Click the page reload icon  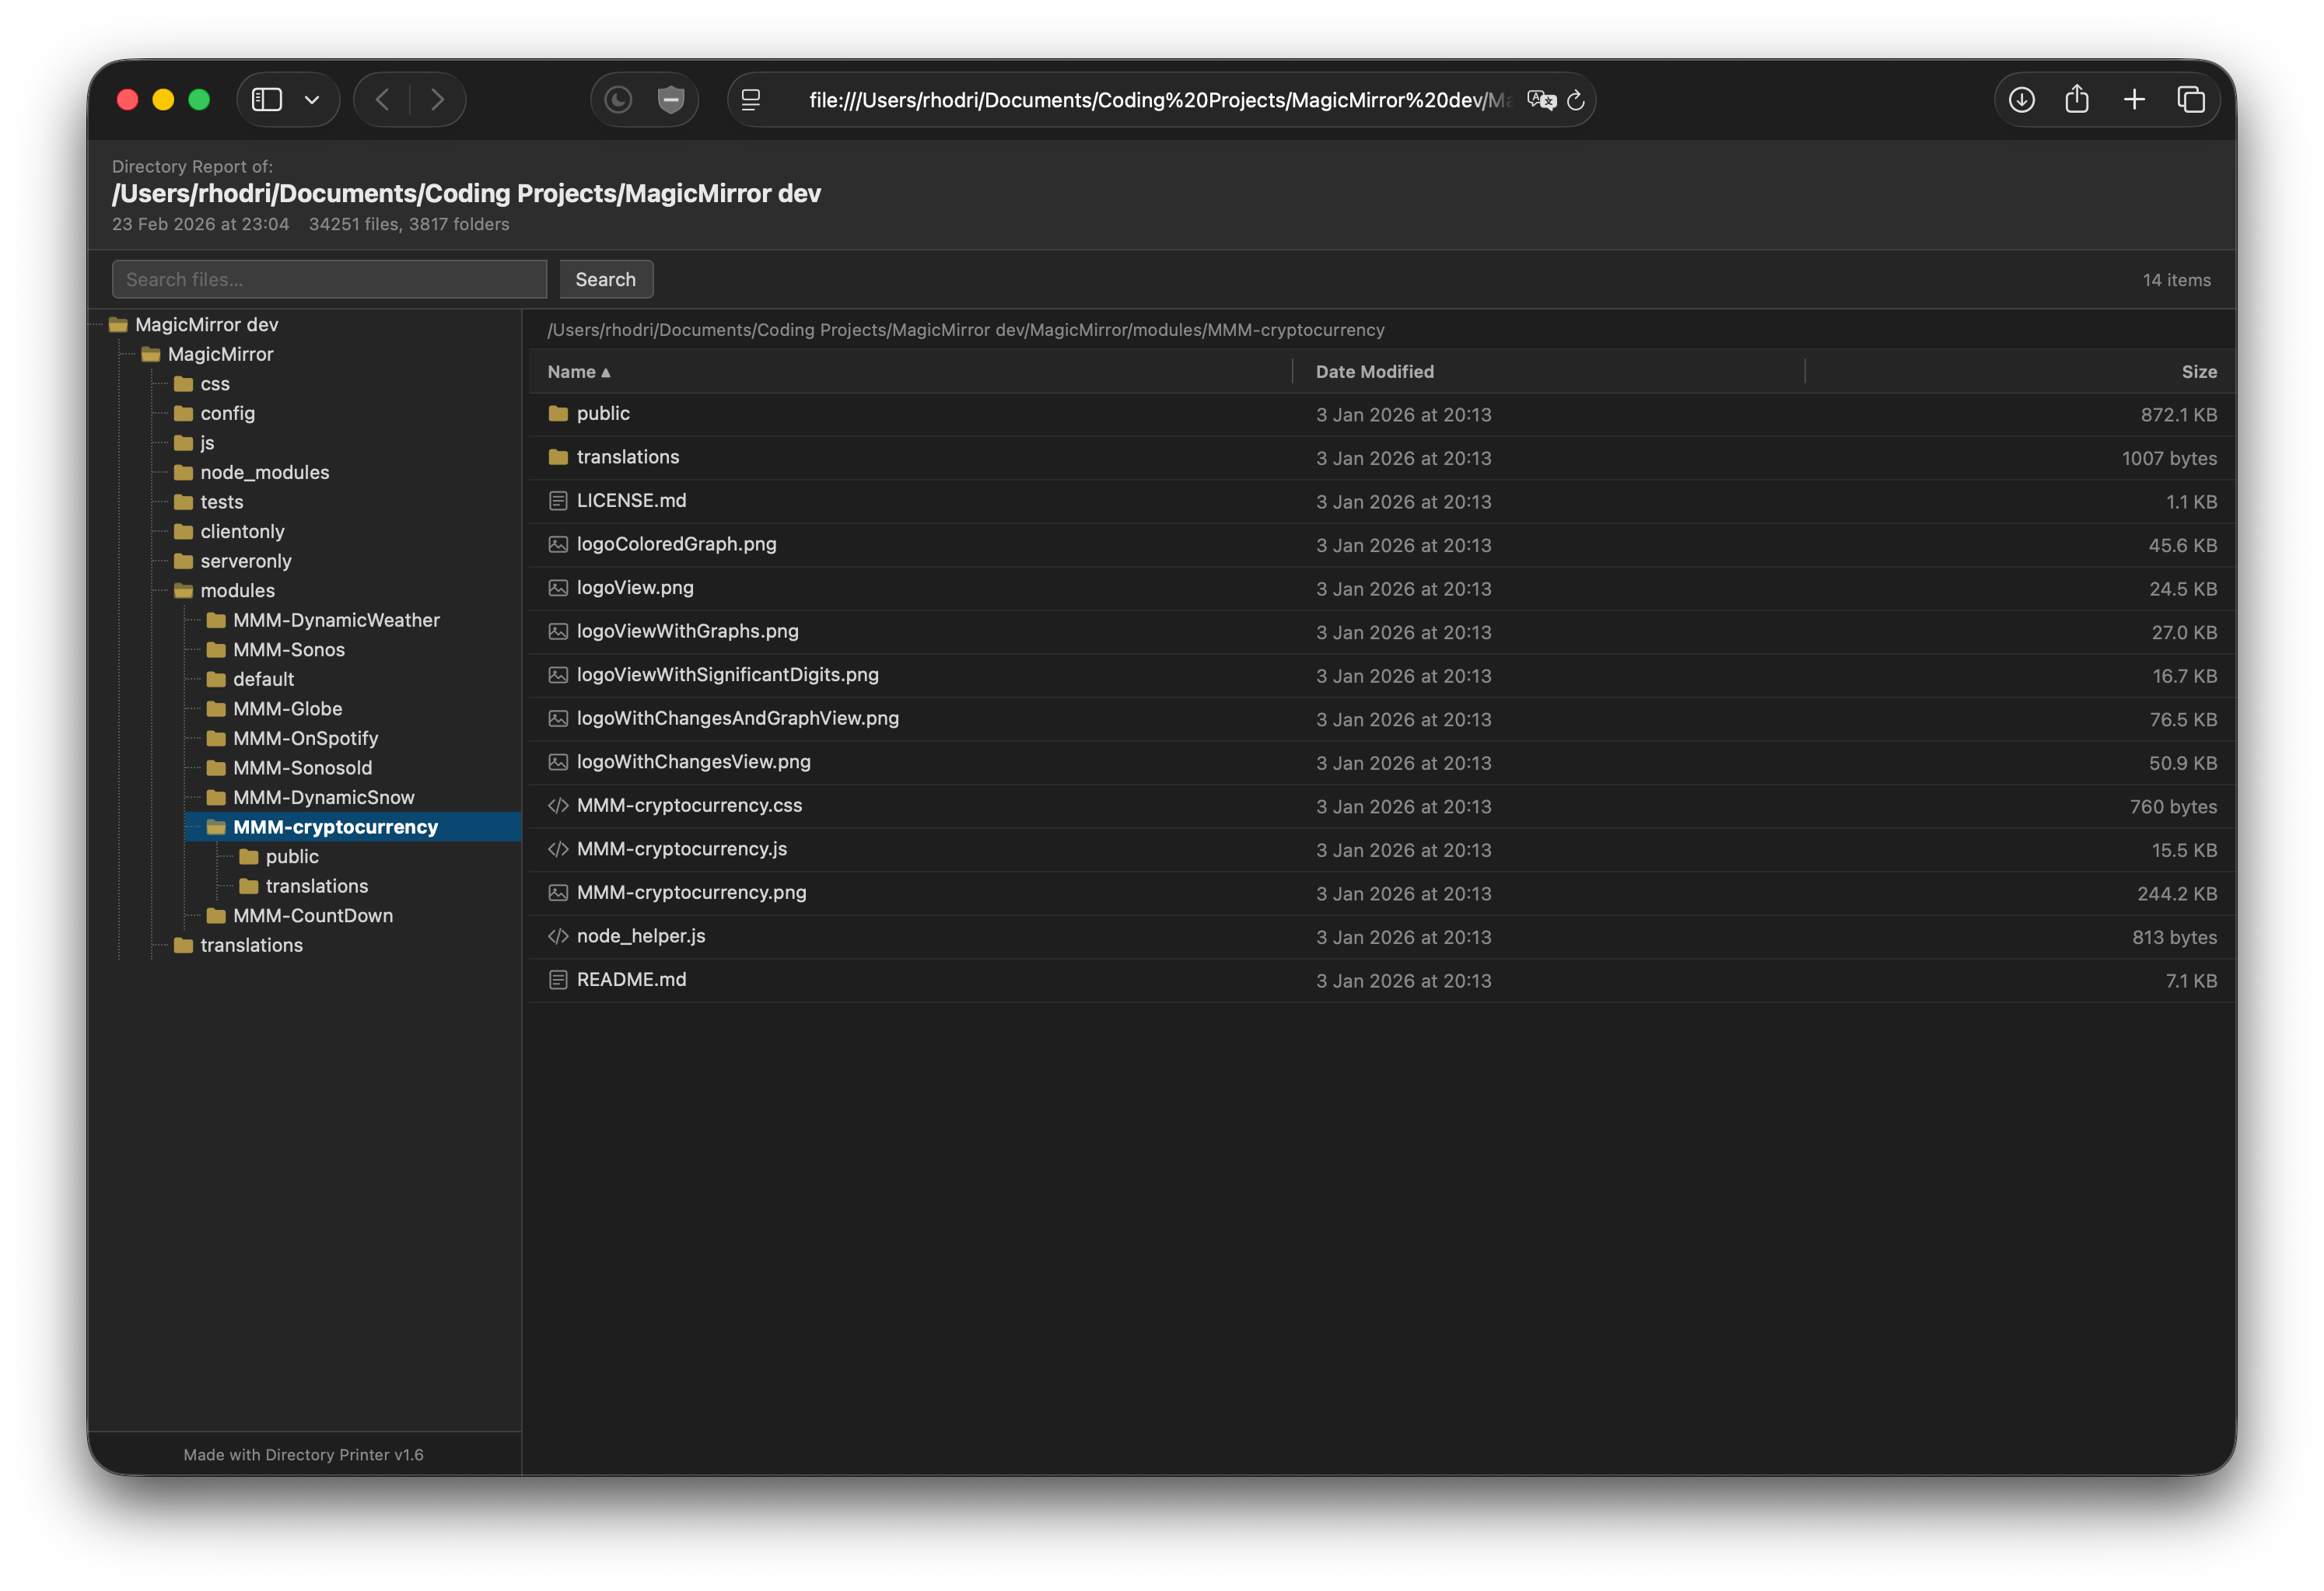coord(1576,100)
